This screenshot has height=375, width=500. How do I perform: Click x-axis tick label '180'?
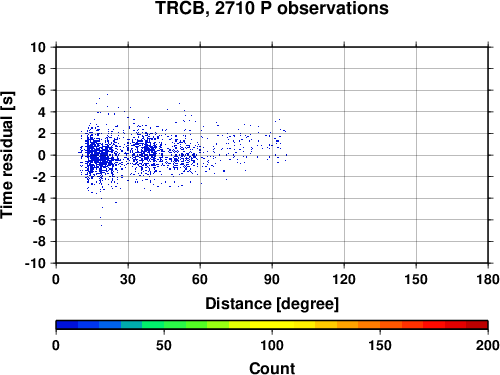pos(488,279)
